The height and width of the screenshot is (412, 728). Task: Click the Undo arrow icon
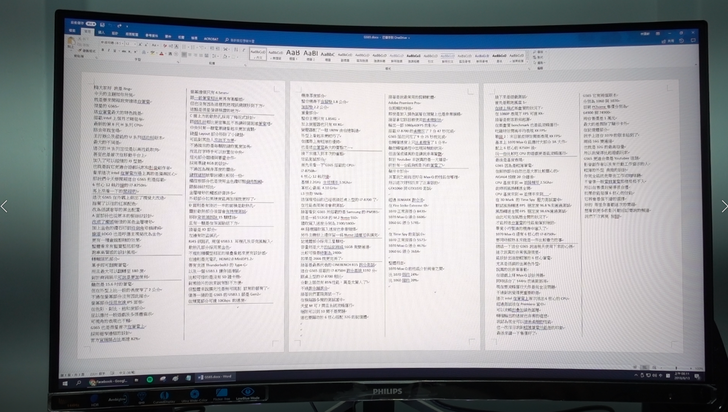[110, 25]
